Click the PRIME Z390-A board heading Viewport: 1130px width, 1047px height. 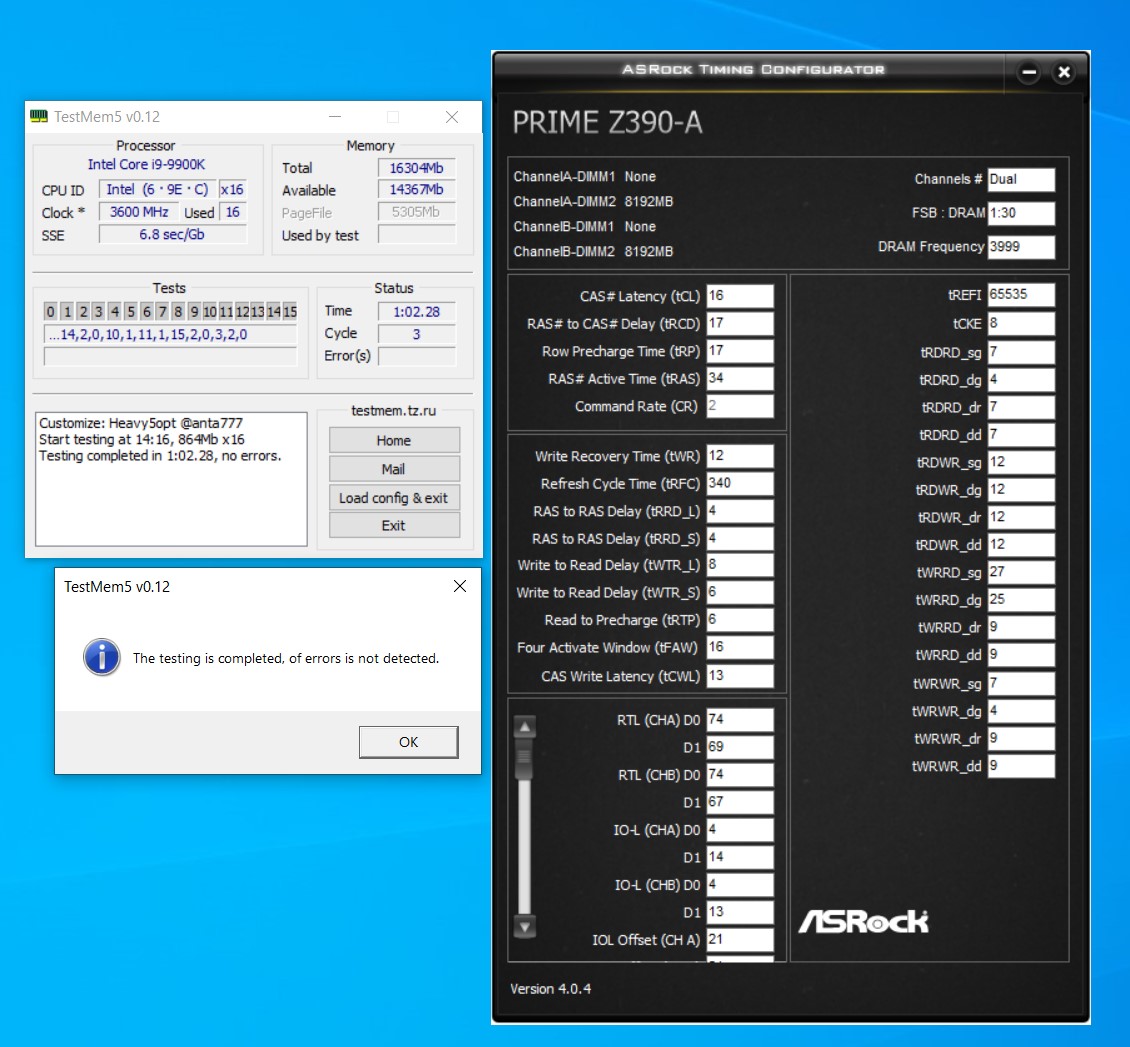607,122
